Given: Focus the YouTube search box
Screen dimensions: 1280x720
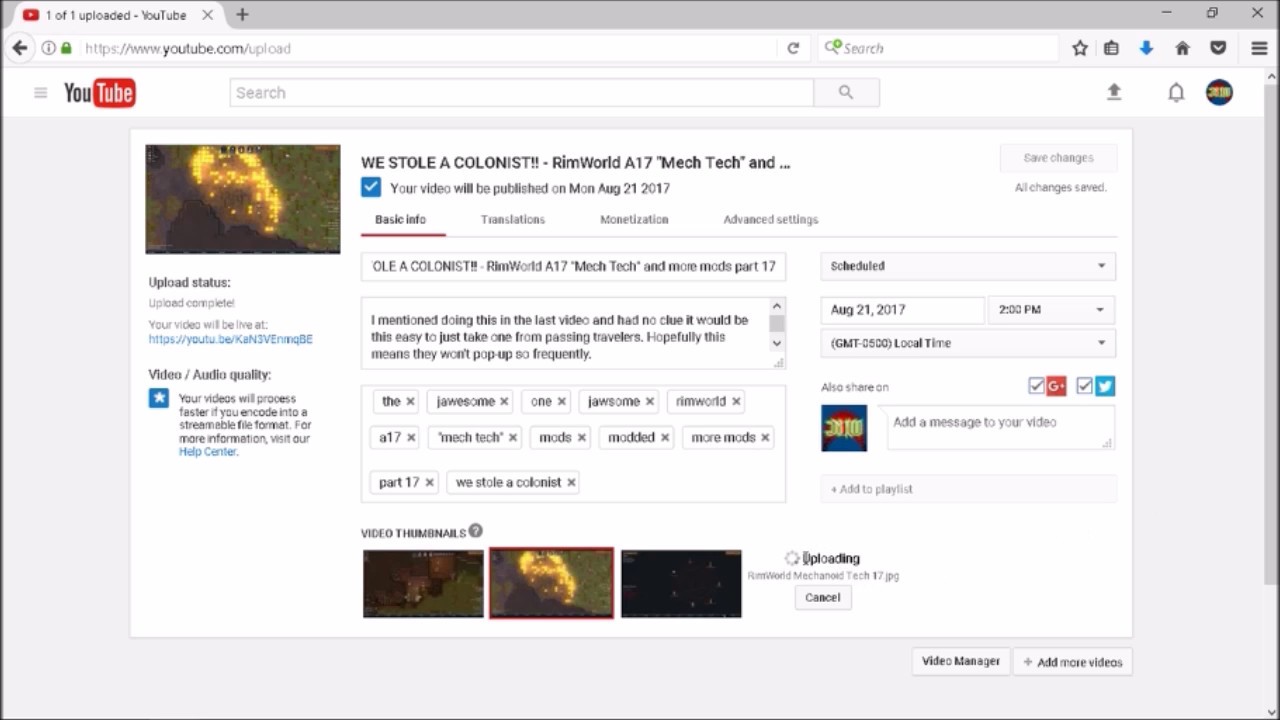Looking at the screenshot, I should click(521, 93).
